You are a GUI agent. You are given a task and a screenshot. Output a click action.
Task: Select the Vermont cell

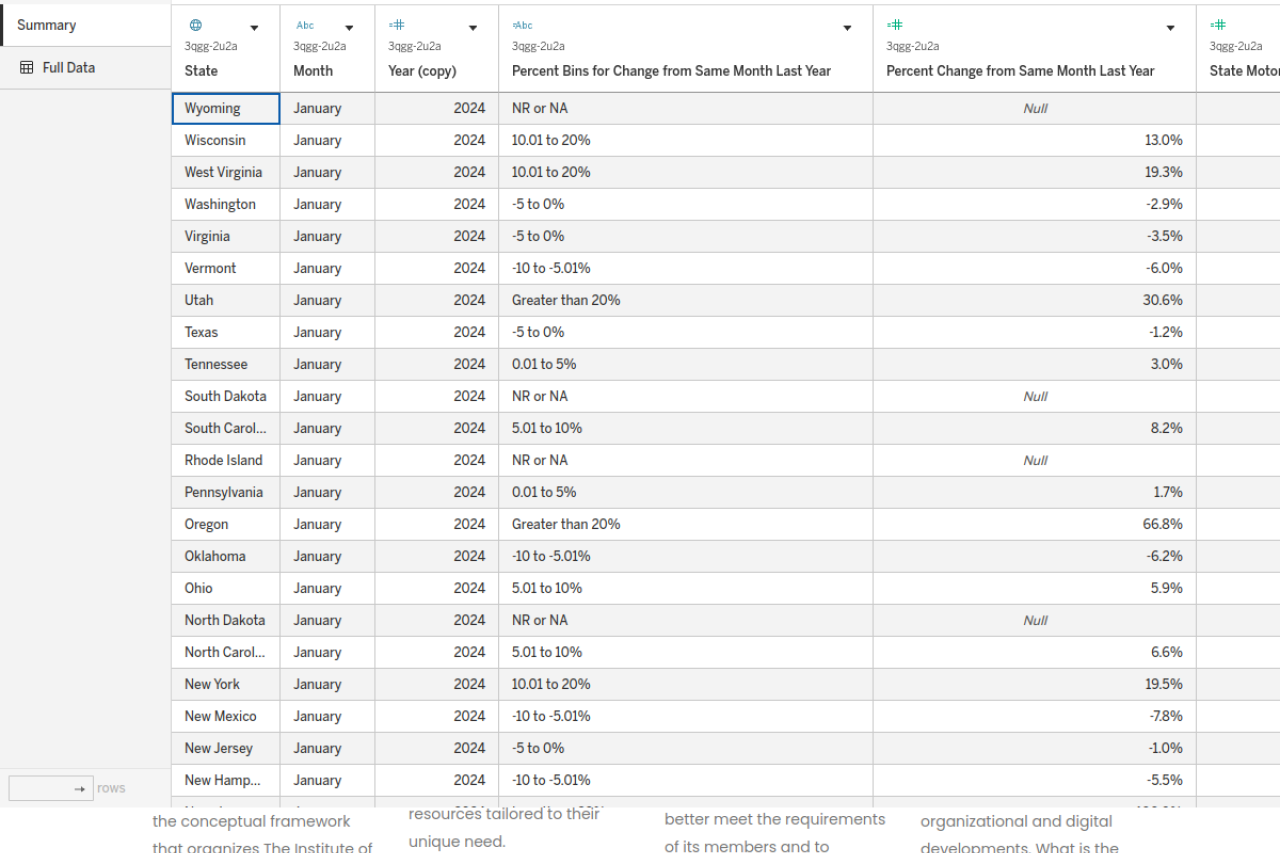pyautogui.click(x=226, y=268)
